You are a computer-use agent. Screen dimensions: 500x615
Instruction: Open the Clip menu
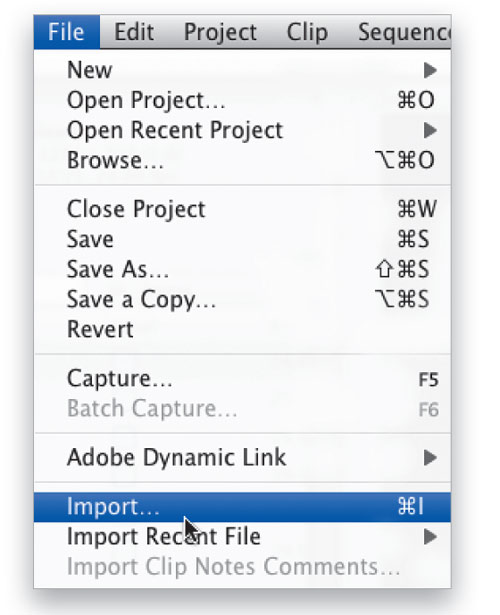[307, 32]
